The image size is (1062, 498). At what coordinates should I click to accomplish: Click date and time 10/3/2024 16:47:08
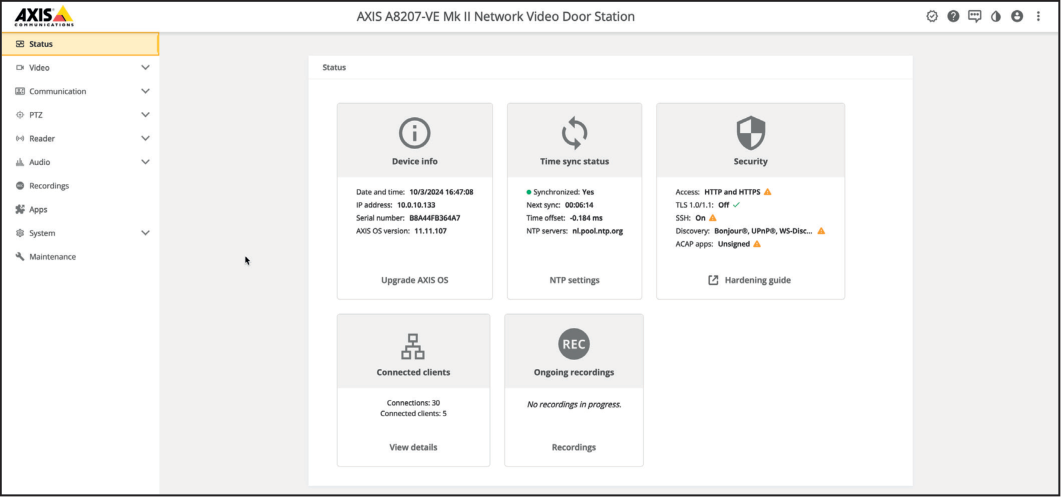click(441, 192)
